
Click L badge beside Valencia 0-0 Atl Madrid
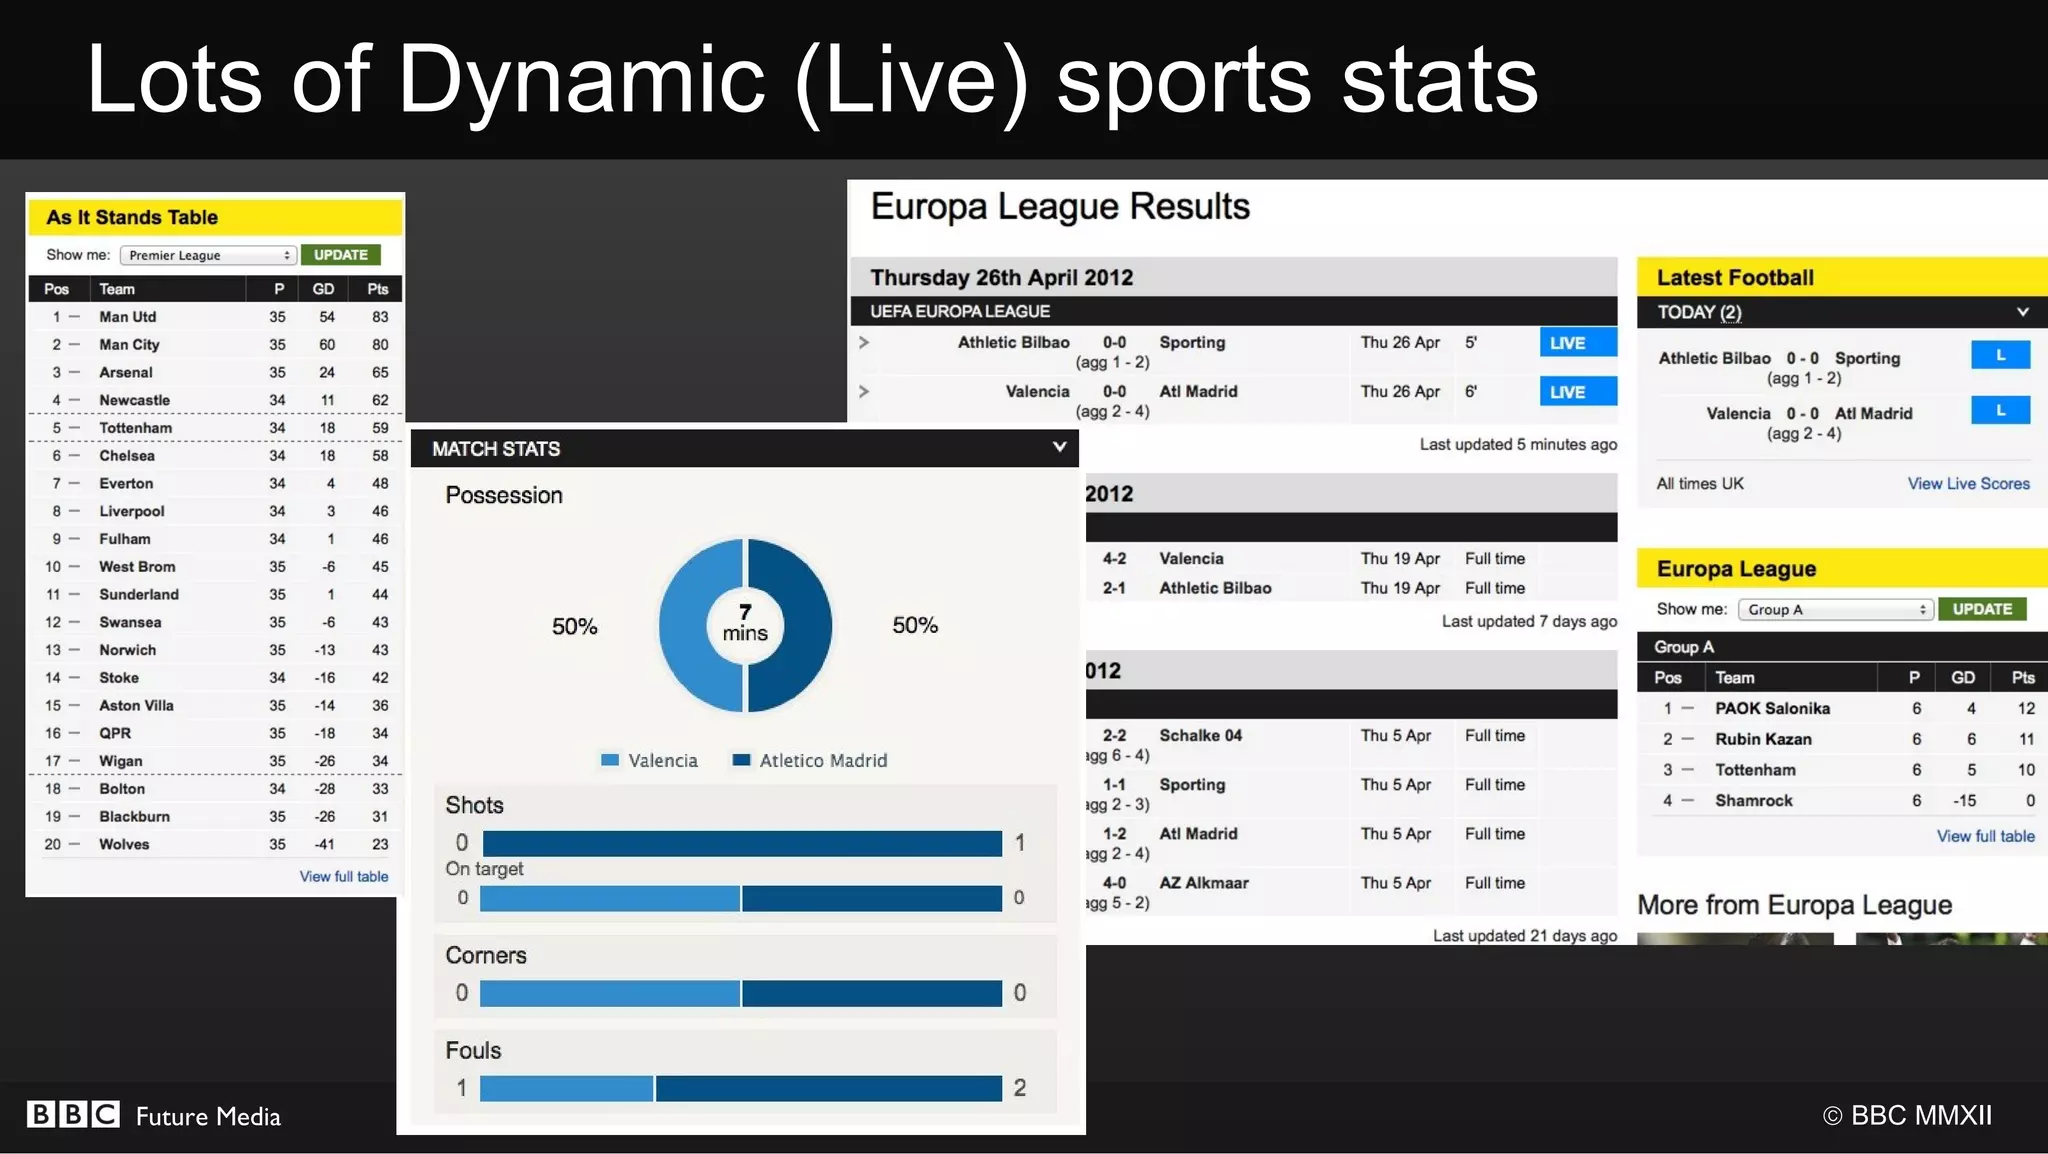coord(2000,410)
